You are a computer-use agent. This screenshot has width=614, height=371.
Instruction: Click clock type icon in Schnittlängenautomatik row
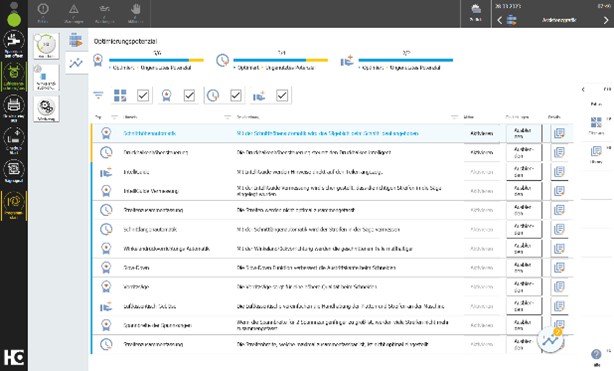106,229
